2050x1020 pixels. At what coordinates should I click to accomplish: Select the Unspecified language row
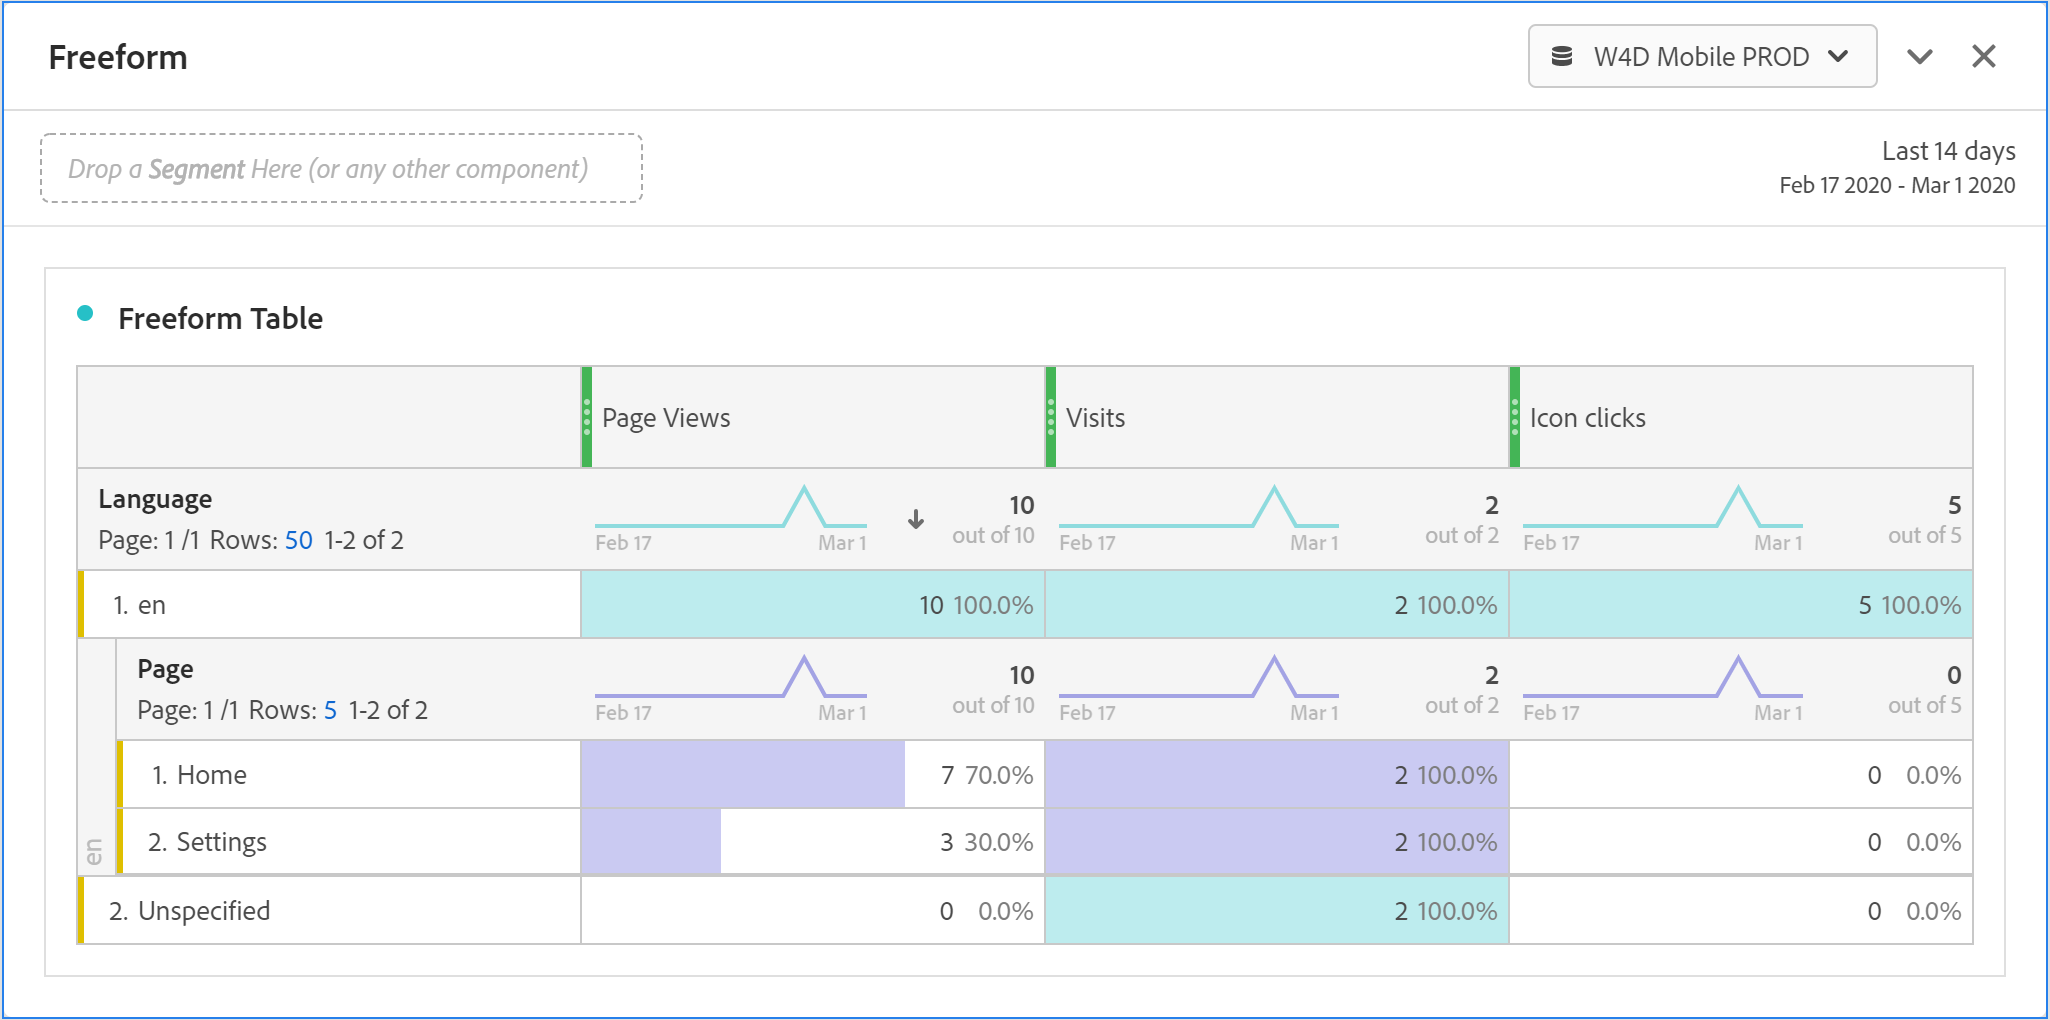tap(203, 911)
